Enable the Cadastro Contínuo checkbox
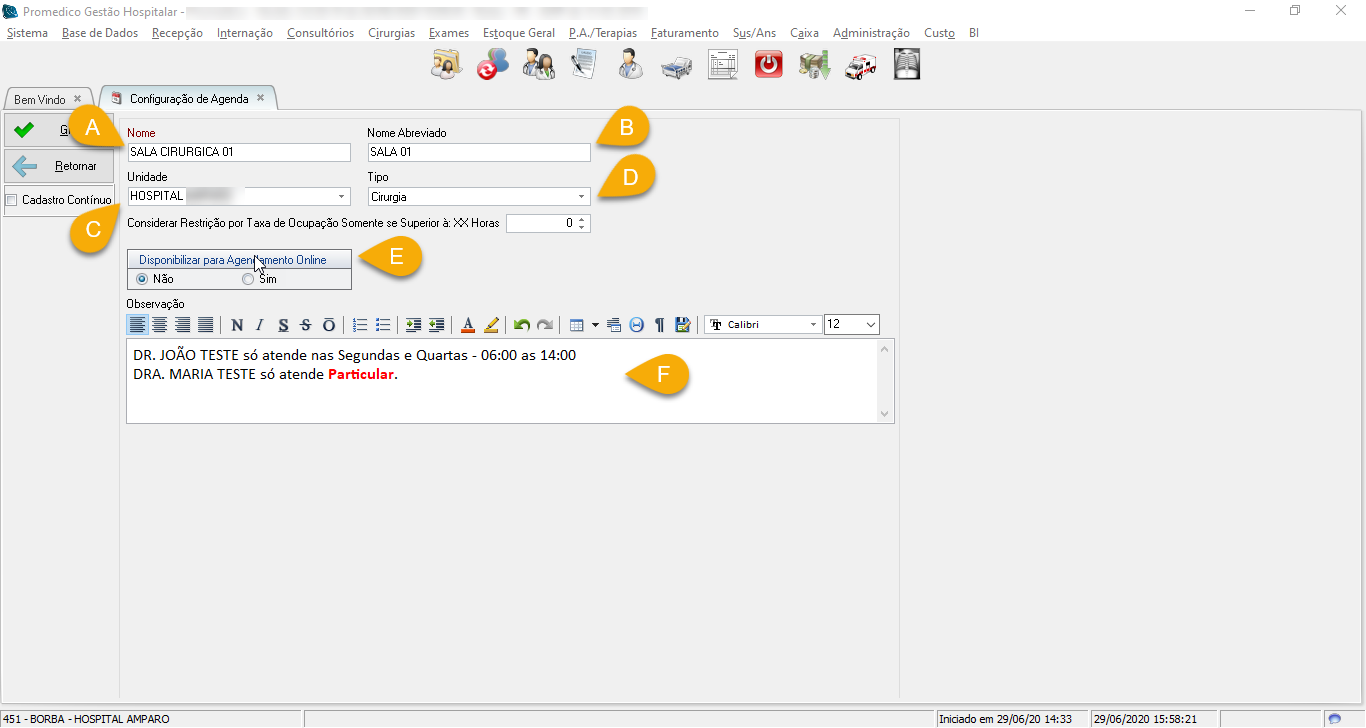Screen dimensions: 1366x728 coord(12,200)
